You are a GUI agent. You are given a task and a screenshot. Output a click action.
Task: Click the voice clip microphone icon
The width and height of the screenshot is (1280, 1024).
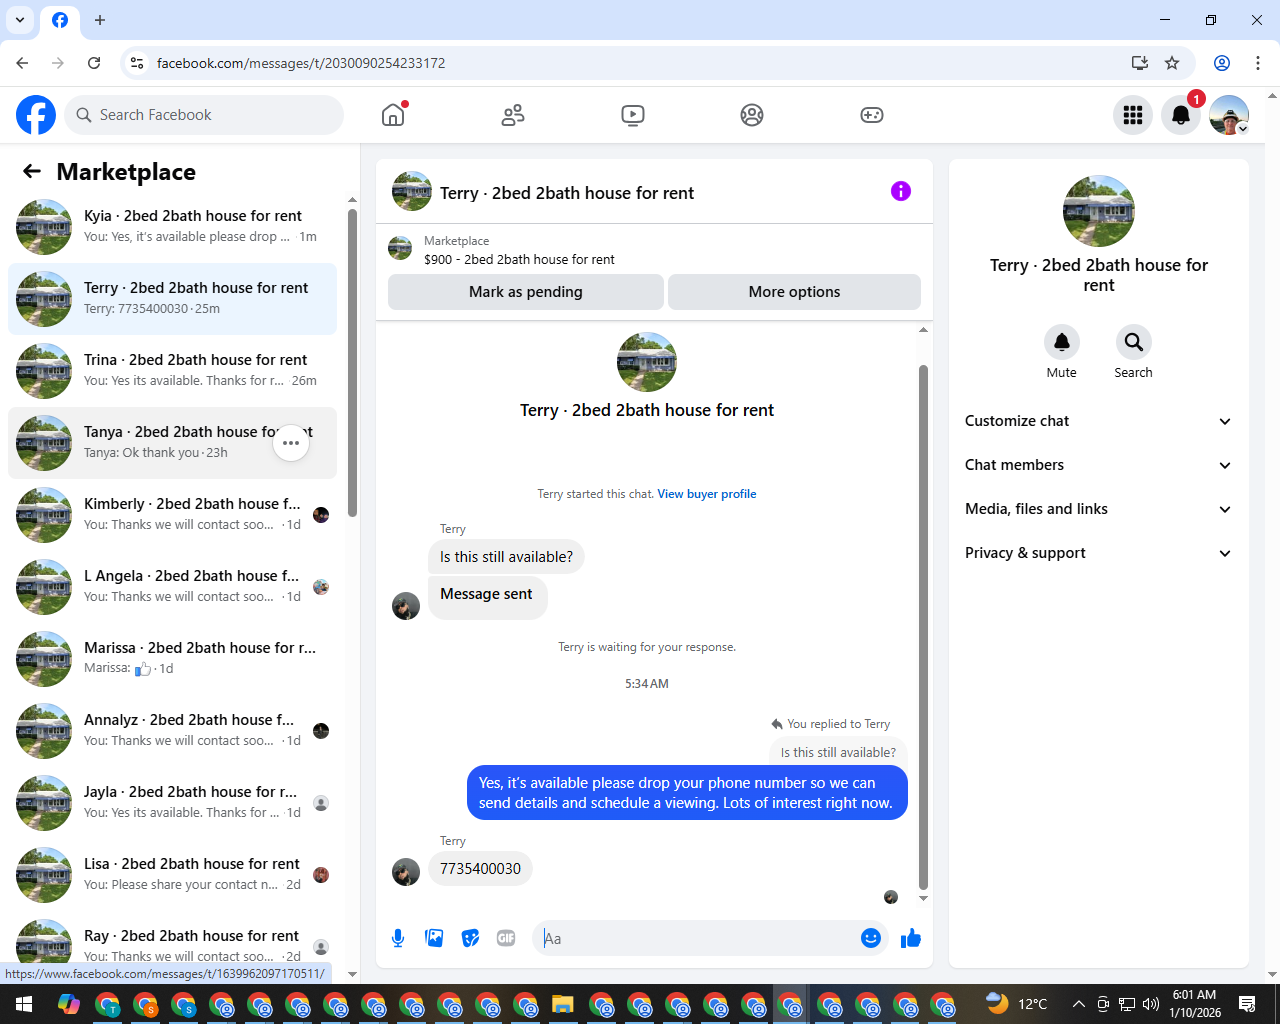click(398, 938)
